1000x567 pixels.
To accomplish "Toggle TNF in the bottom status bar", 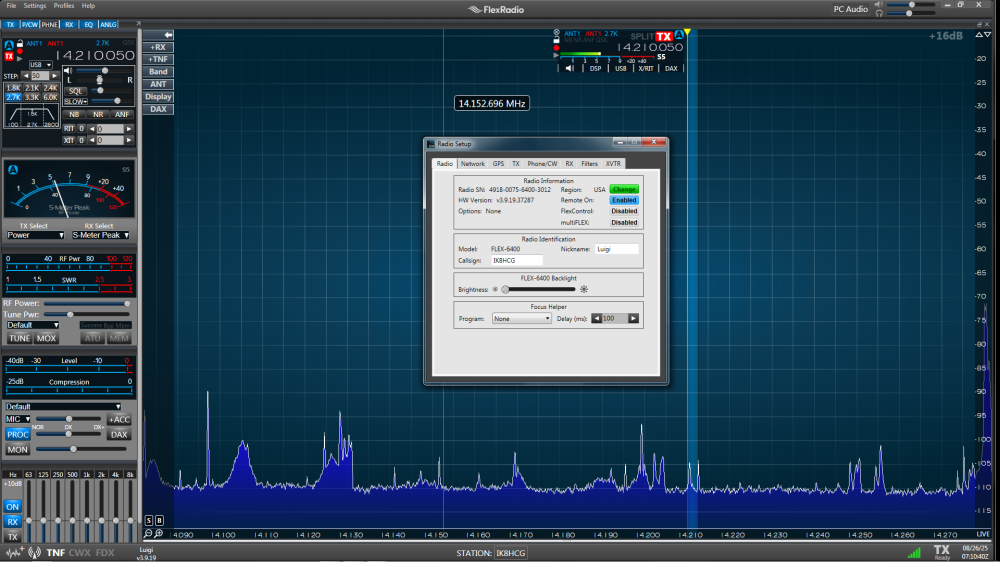I will point(55,552).
